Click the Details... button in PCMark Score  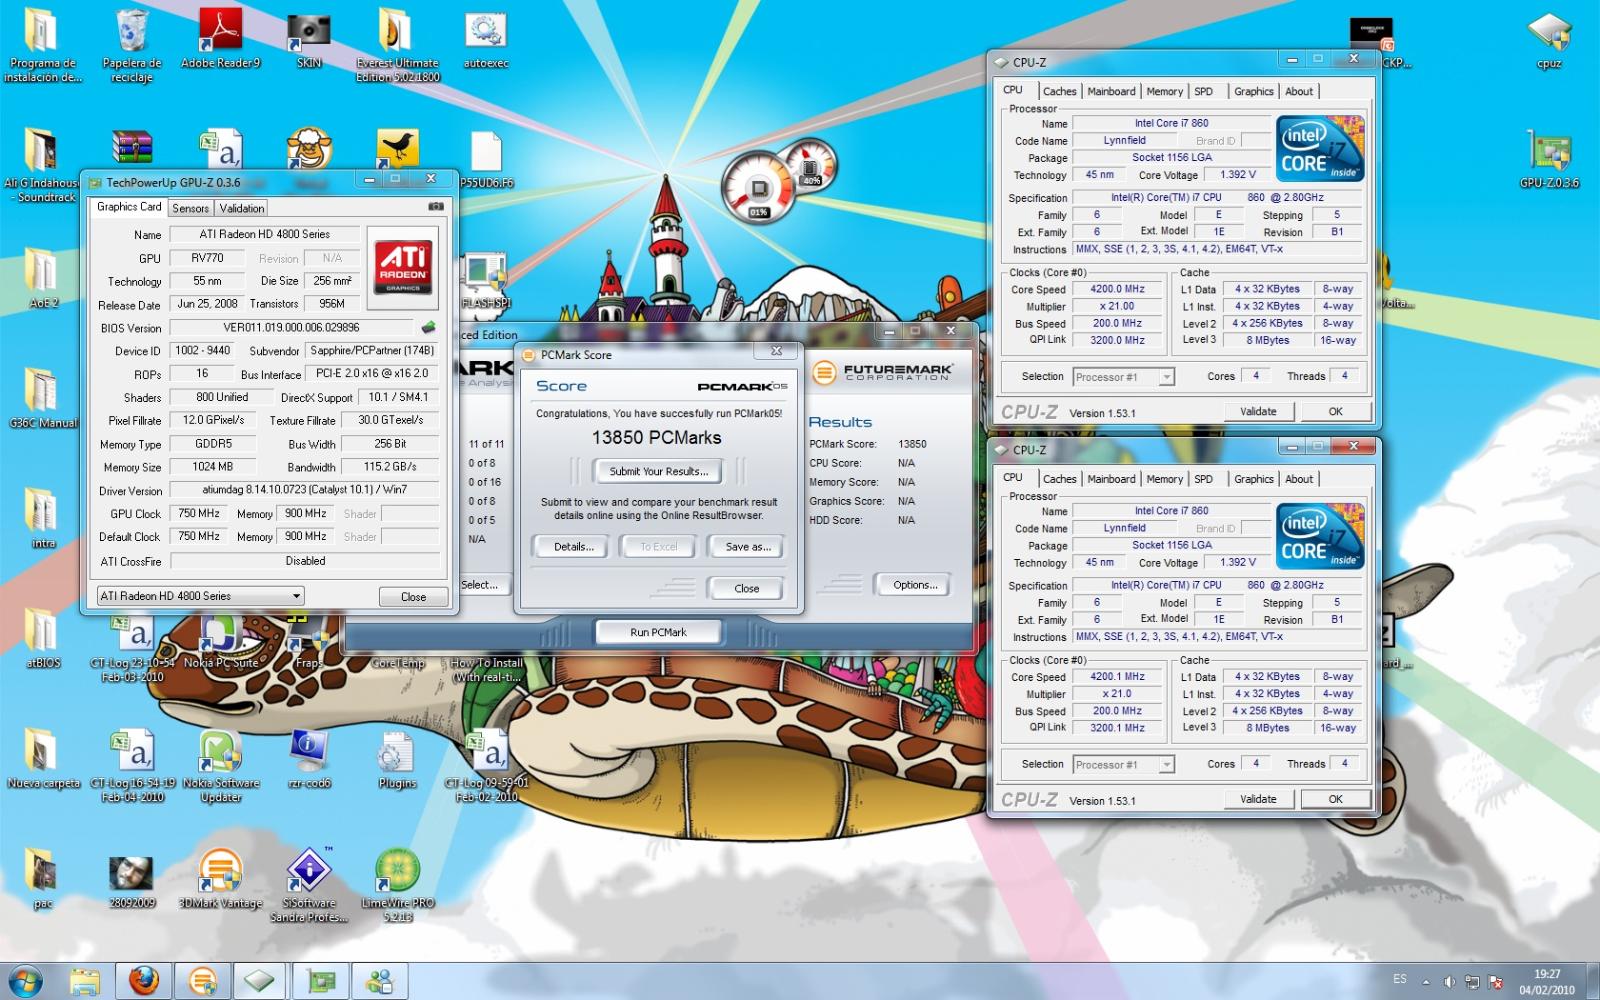click(574, 547)
